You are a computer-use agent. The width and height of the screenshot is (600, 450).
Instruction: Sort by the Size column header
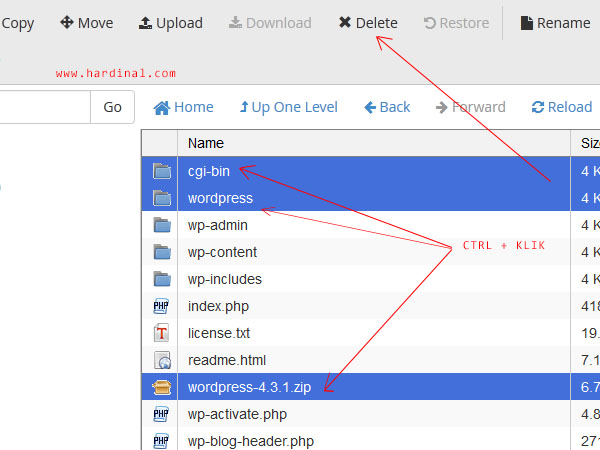(x=585, y=143)
